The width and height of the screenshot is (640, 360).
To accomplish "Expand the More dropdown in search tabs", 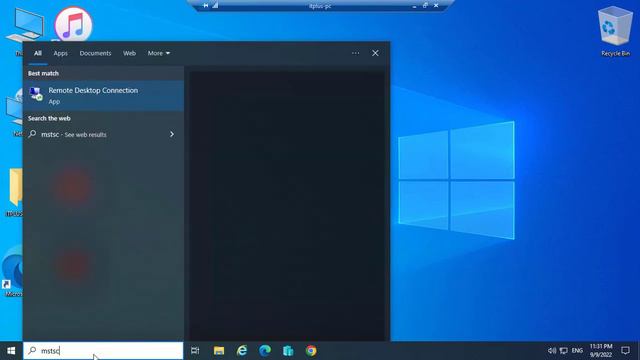I will coord(159,53).
